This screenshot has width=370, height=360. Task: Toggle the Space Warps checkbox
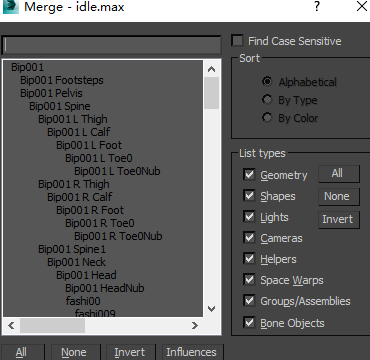tap(249, 280)
